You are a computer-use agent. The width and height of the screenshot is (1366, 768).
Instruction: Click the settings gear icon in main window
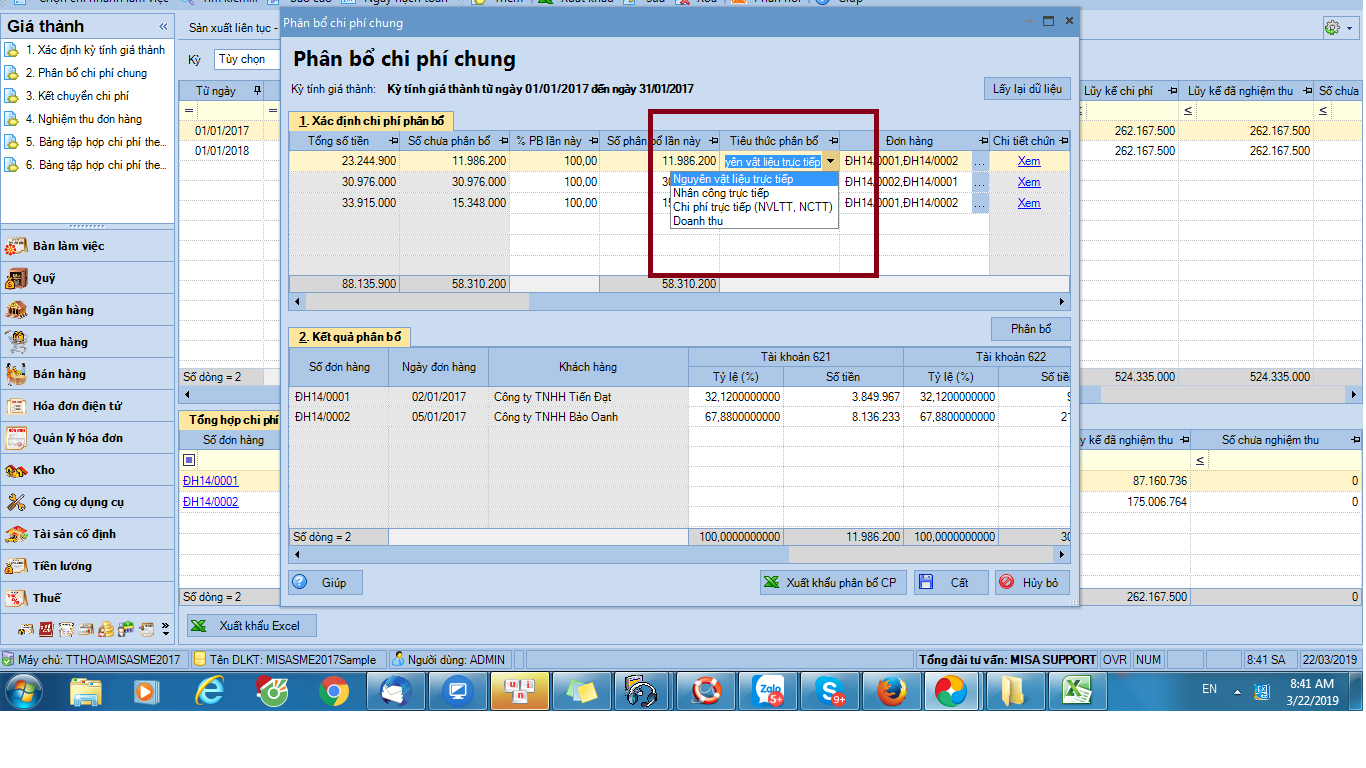point(1331,28)
